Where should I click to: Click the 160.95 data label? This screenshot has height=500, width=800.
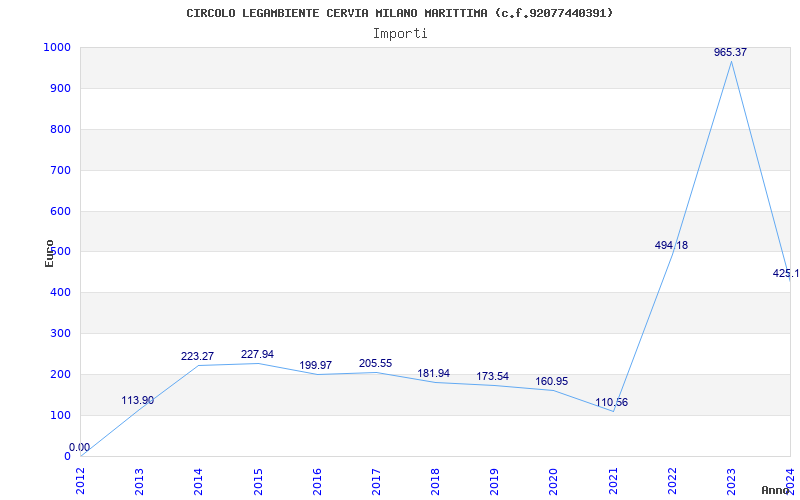(x=552, y=382)
